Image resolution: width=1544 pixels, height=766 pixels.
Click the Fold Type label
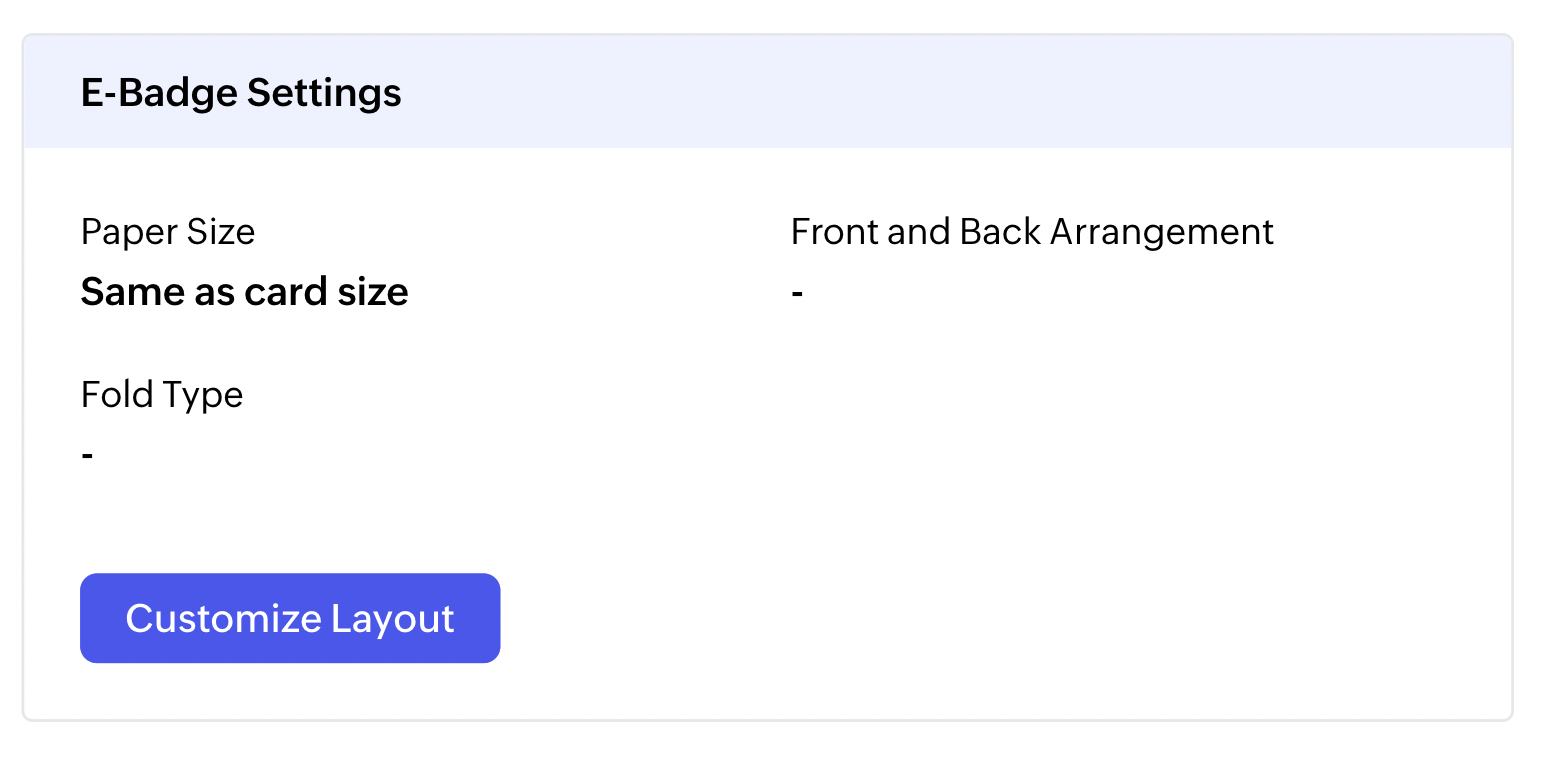click(x=162, y=394)
